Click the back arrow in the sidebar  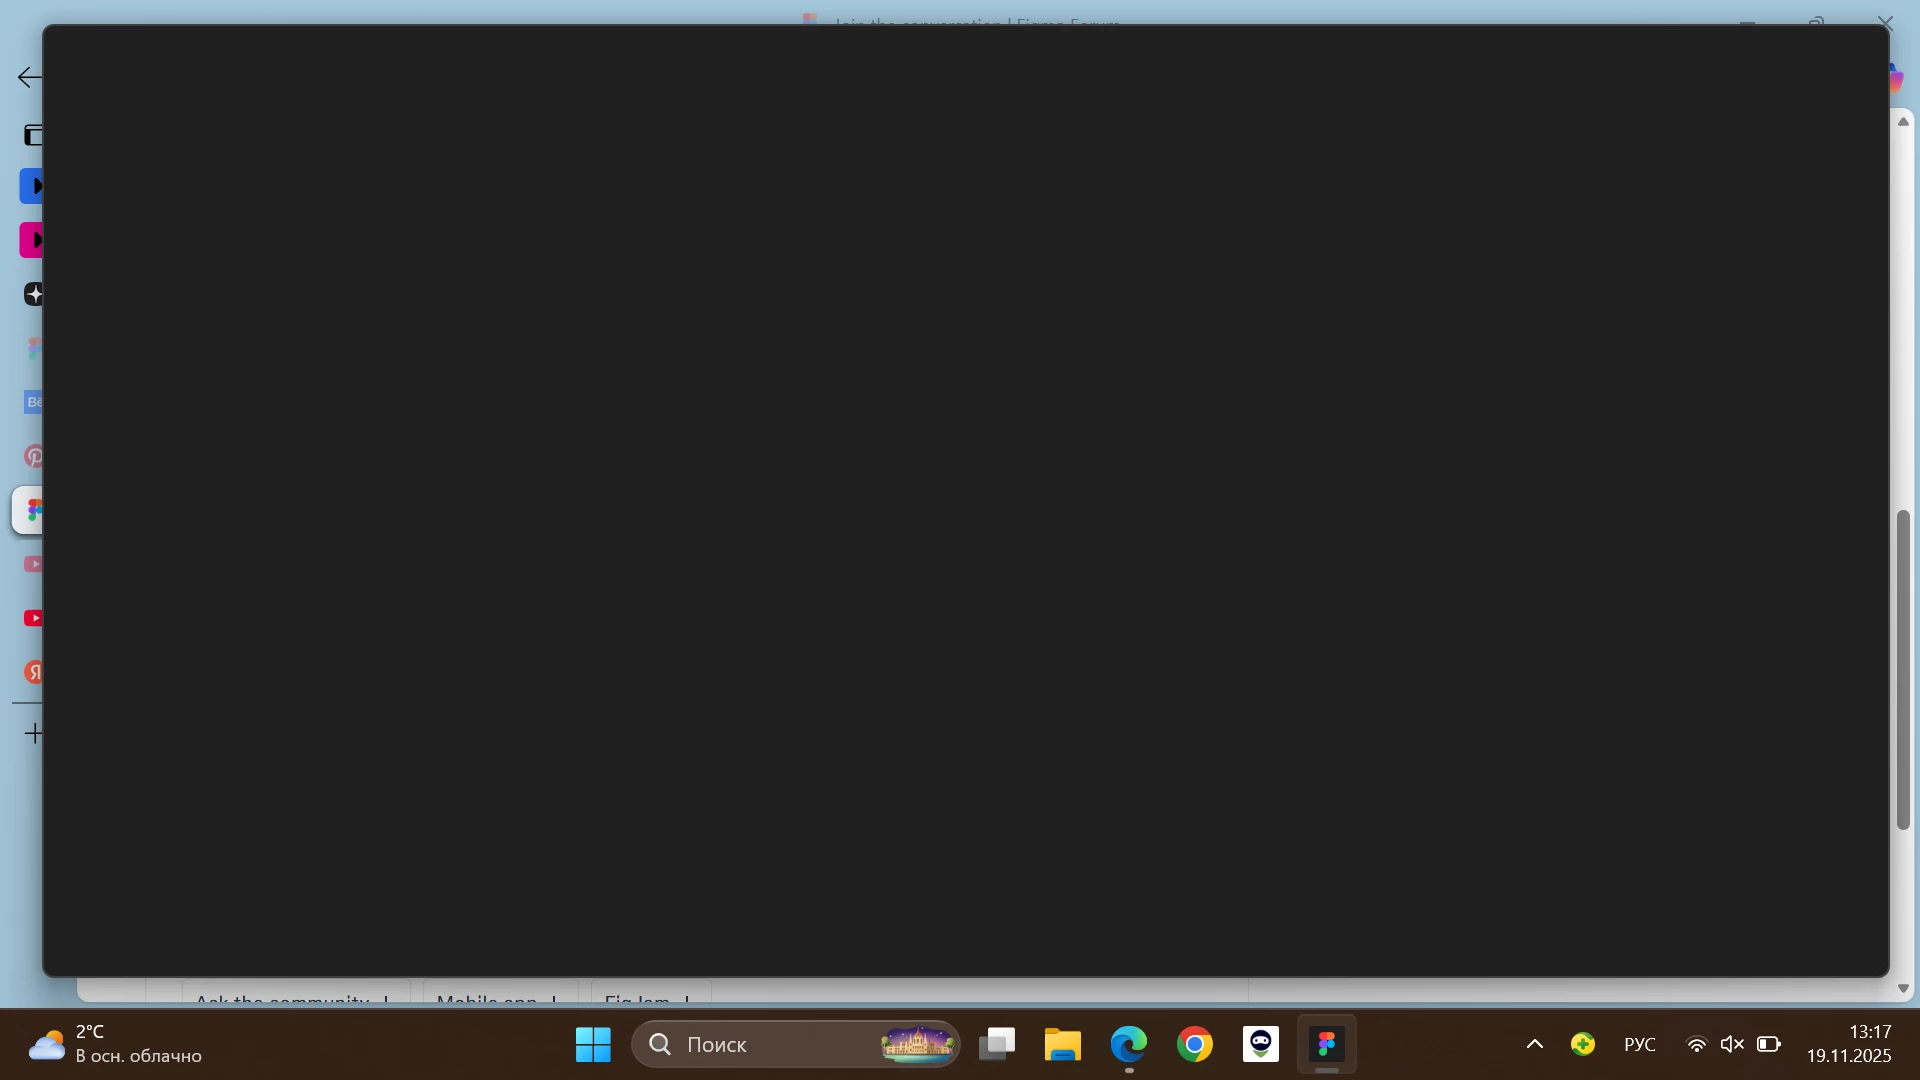[x=29, y=77]
